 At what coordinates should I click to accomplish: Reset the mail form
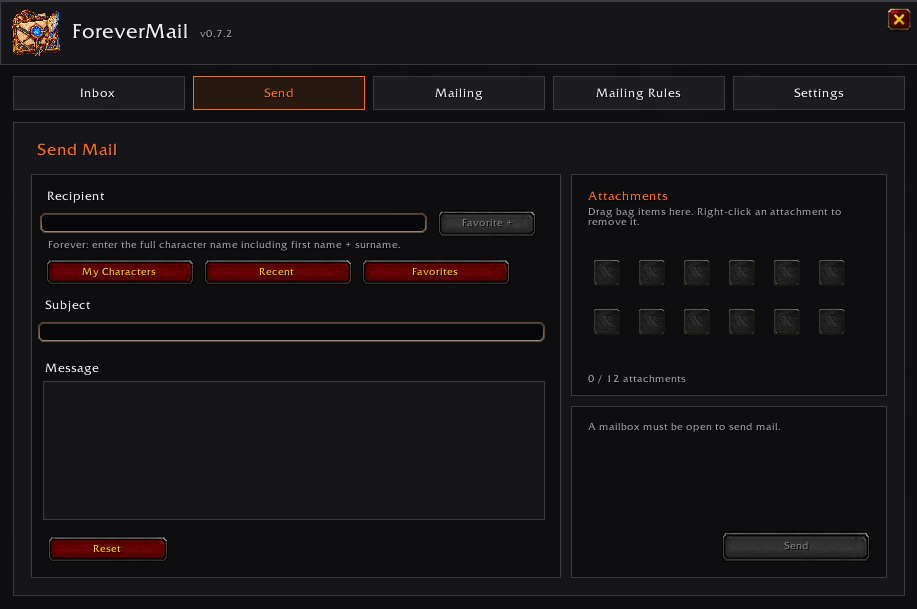[x=108, y=549]
